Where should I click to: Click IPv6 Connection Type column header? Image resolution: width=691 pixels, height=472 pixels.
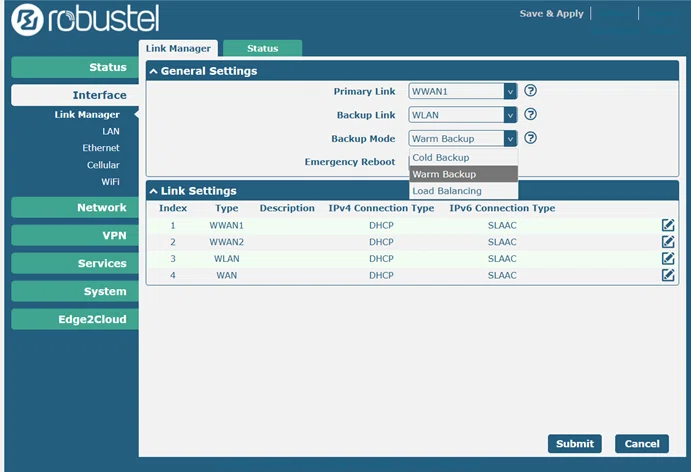click(x=502, y=208)
